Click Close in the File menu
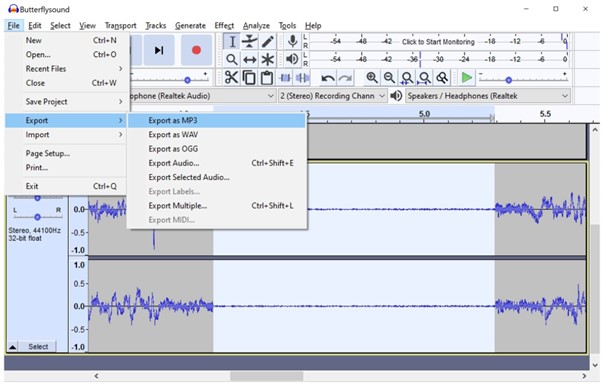602x387 pixels. click(x=67, y=83)
